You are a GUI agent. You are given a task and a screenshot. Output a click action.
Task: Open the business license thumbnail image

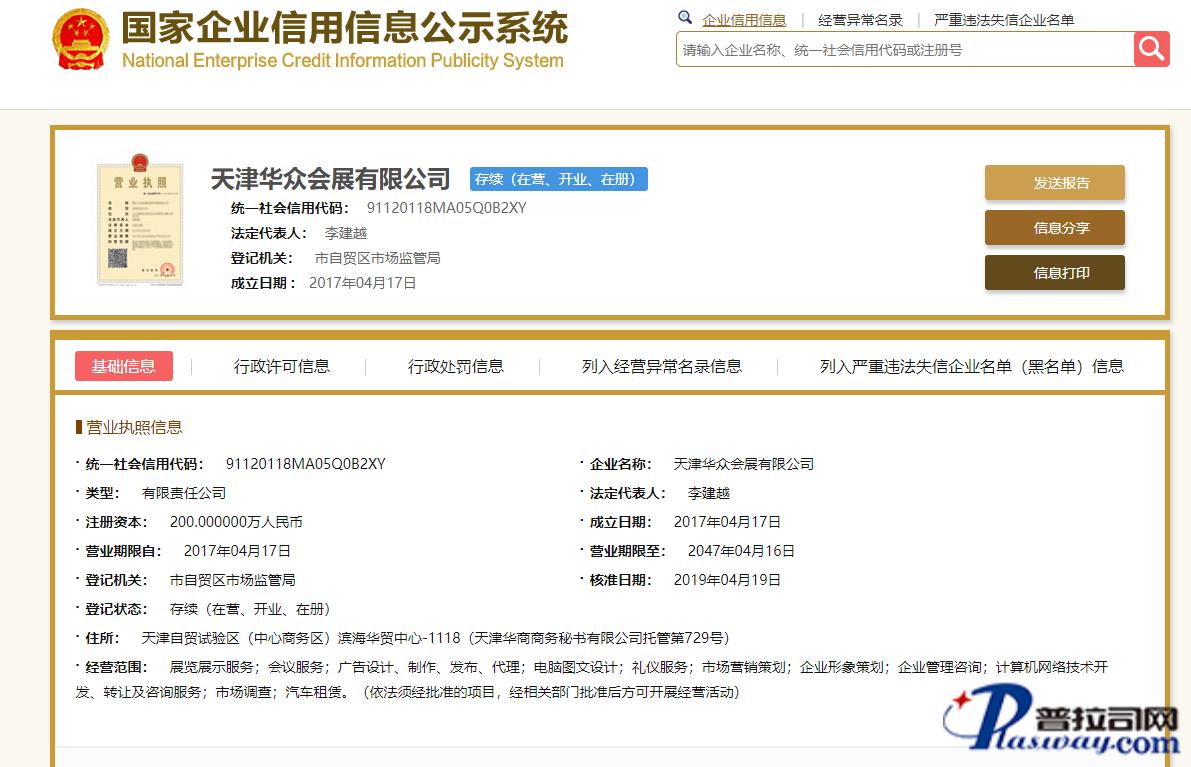pos(140,220)
